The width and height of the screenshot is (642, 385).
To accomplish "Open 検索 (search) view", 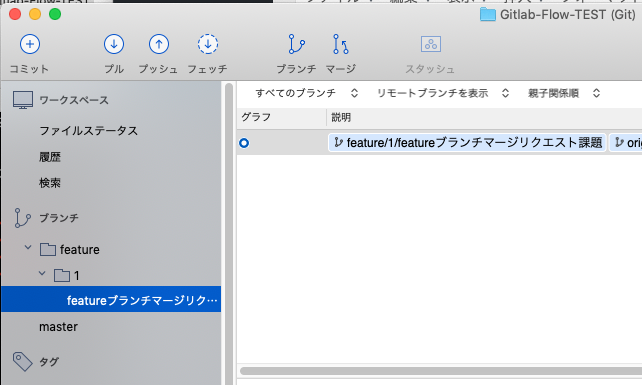I will tap(50, 183).
